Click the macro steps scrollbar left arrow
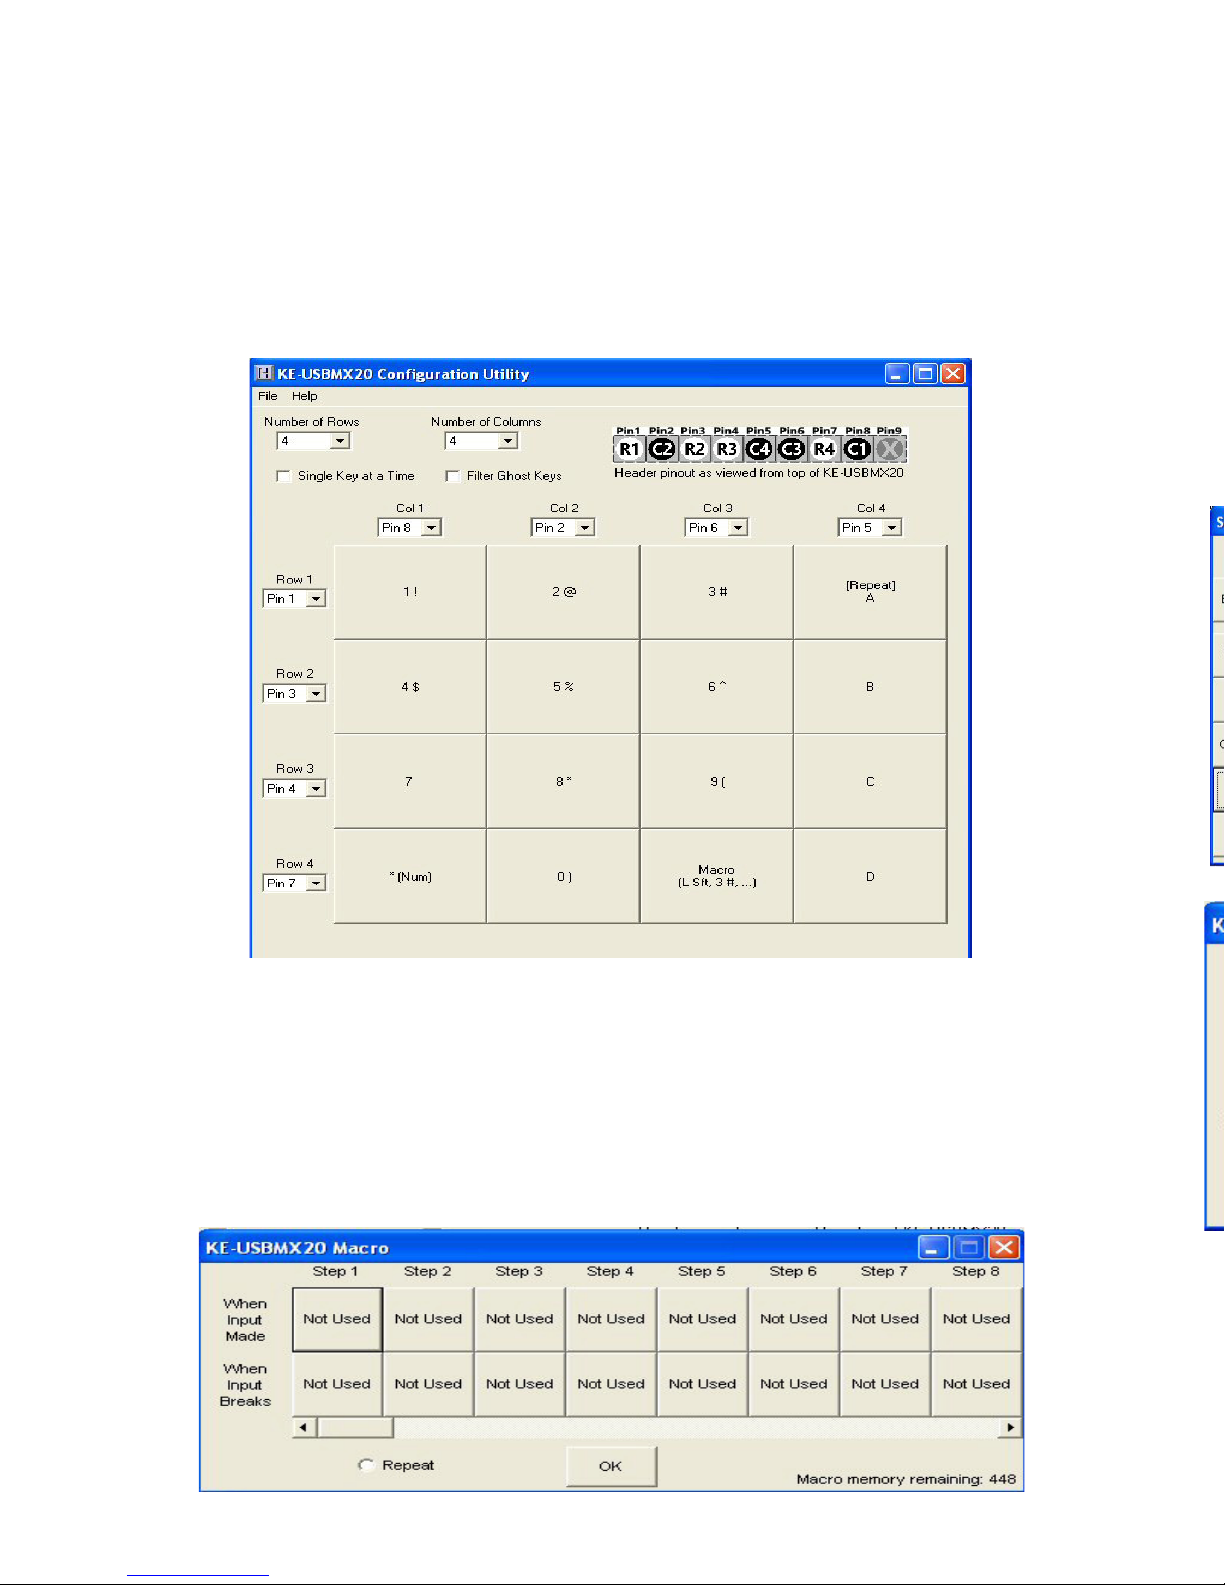1225x1585 pixels. point(304,1427)
